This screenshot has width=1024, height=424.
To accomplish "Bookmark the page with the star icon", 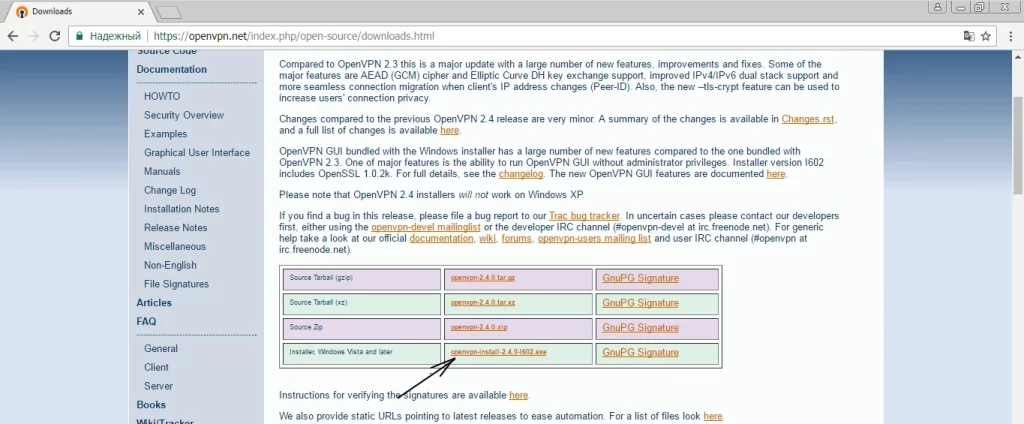I will point(986,36).
